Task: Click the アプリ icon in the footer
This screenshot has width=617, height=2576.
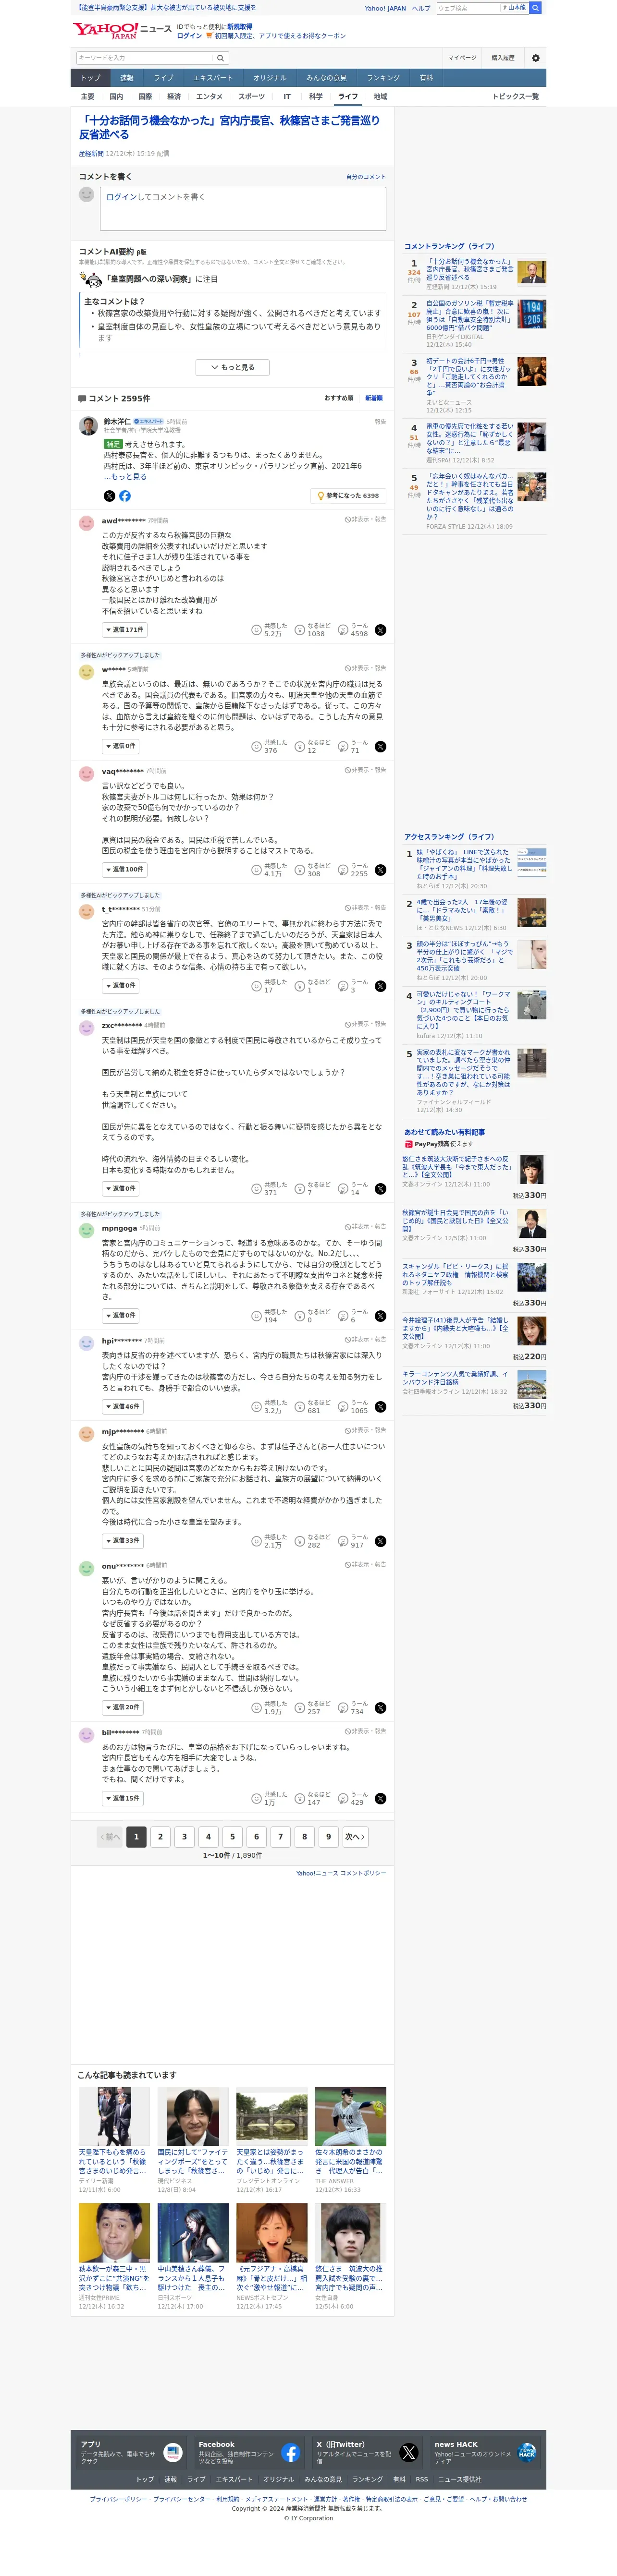Action: (173, 2453)
